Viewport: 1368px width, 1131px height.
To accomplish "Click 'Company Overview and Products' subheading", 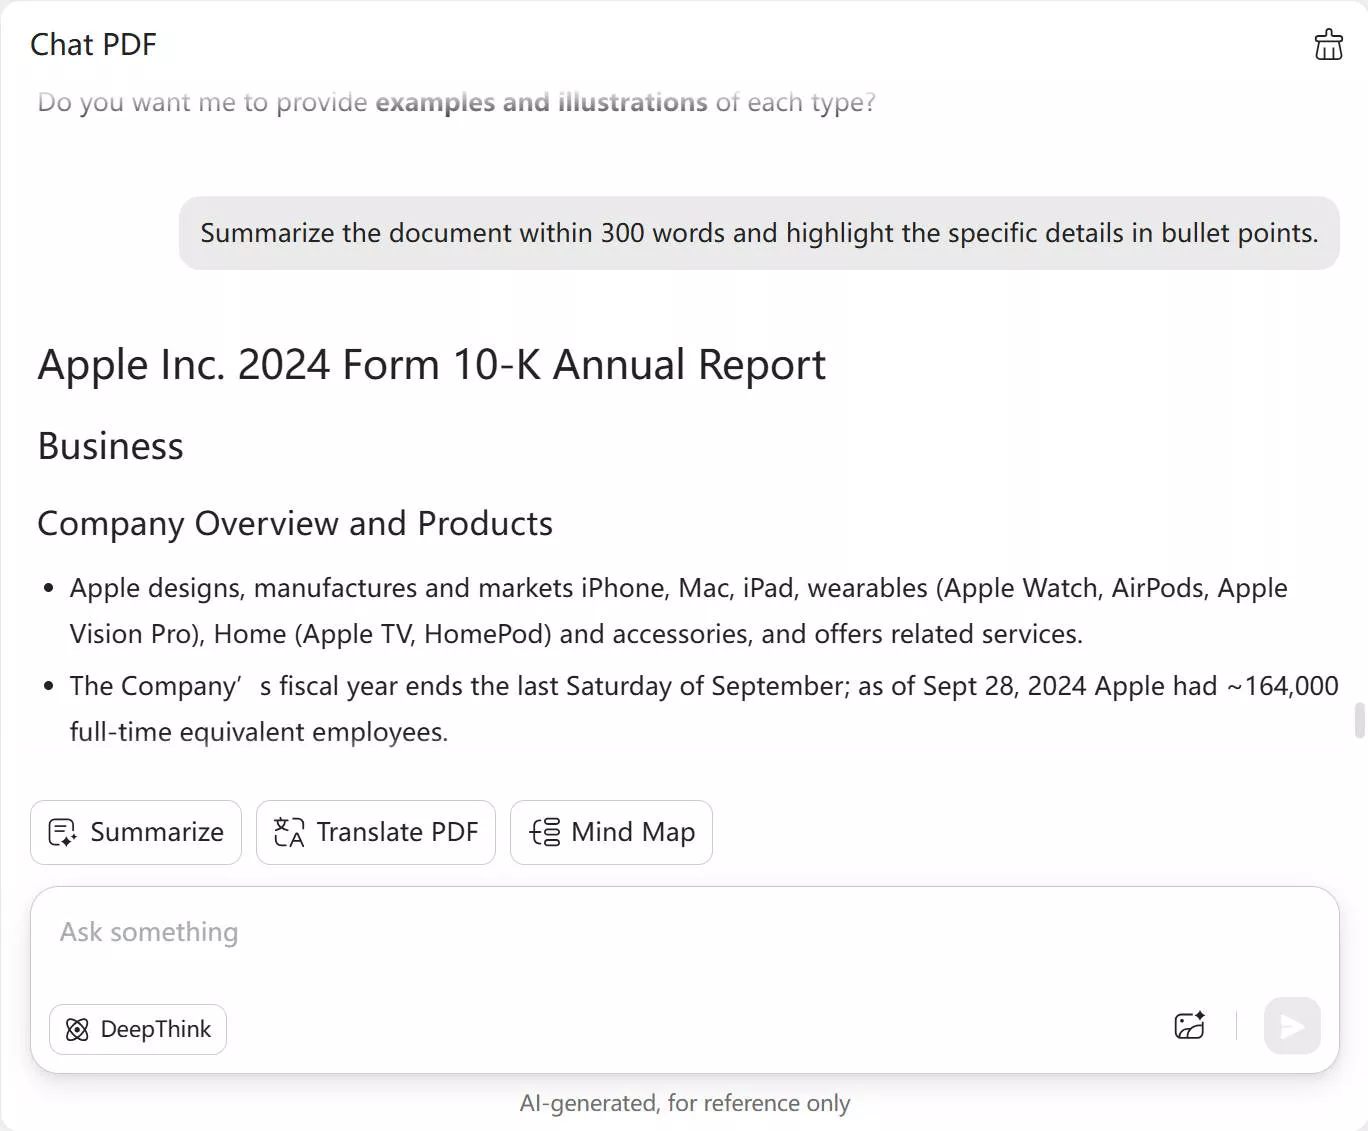I will click(x=295, y=523).
